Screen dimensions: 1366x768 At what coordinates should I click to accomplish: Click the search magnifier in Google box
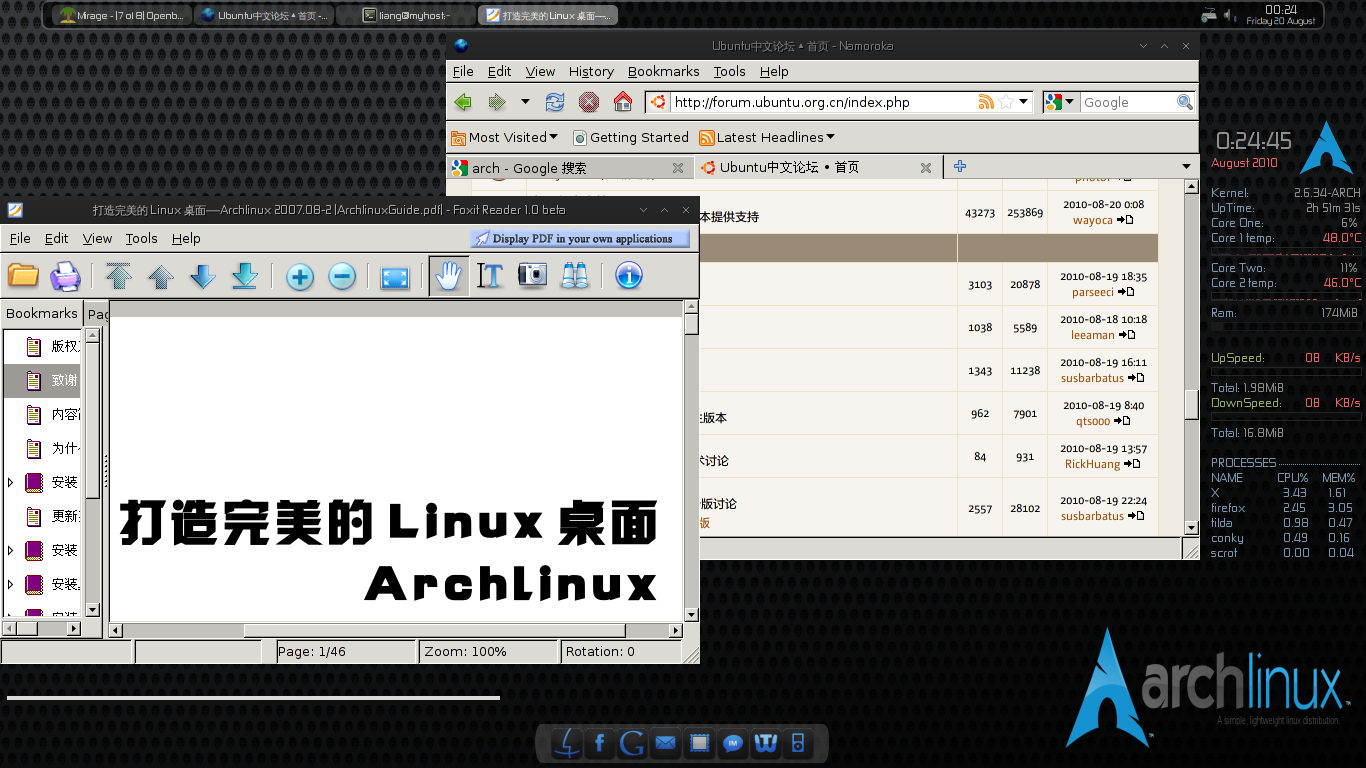tap(1185, 102)
